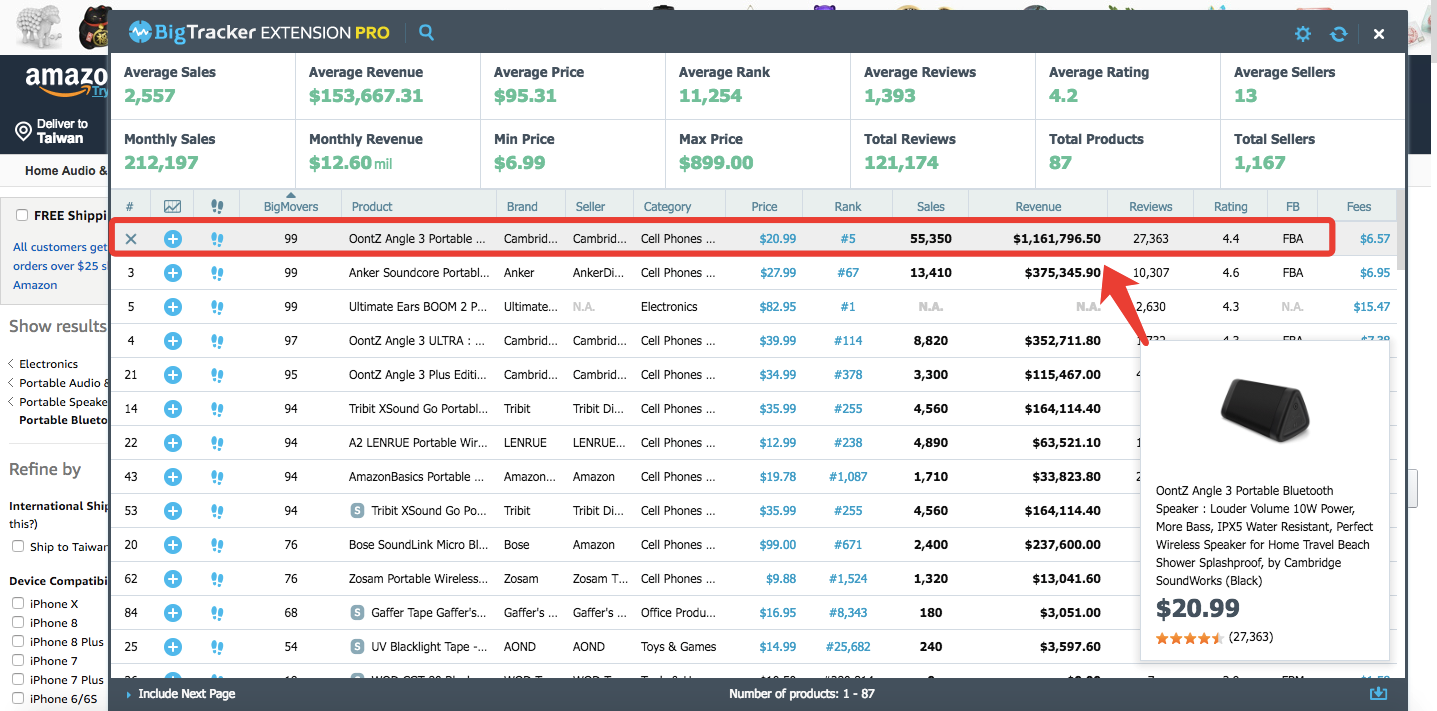
Task: Sort table by Revenue column header
Action: click(x=1038, y=207)
